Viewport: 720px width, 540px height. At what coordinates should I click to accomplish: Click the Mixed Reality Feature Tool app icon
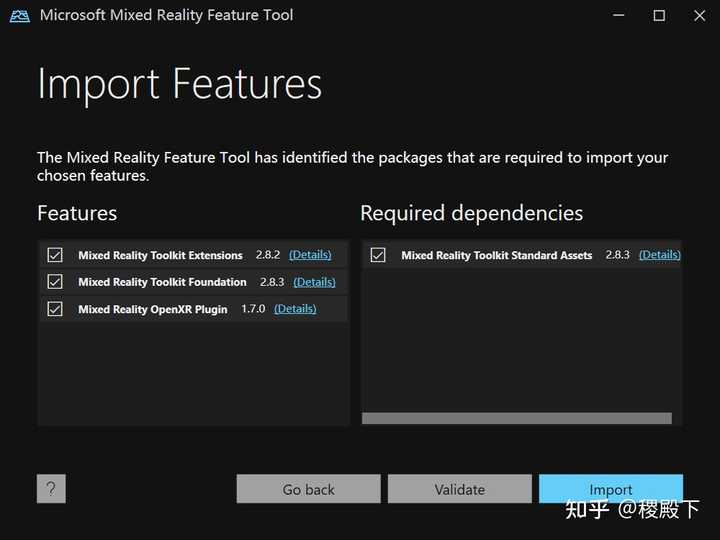click(x=20, y=16)
